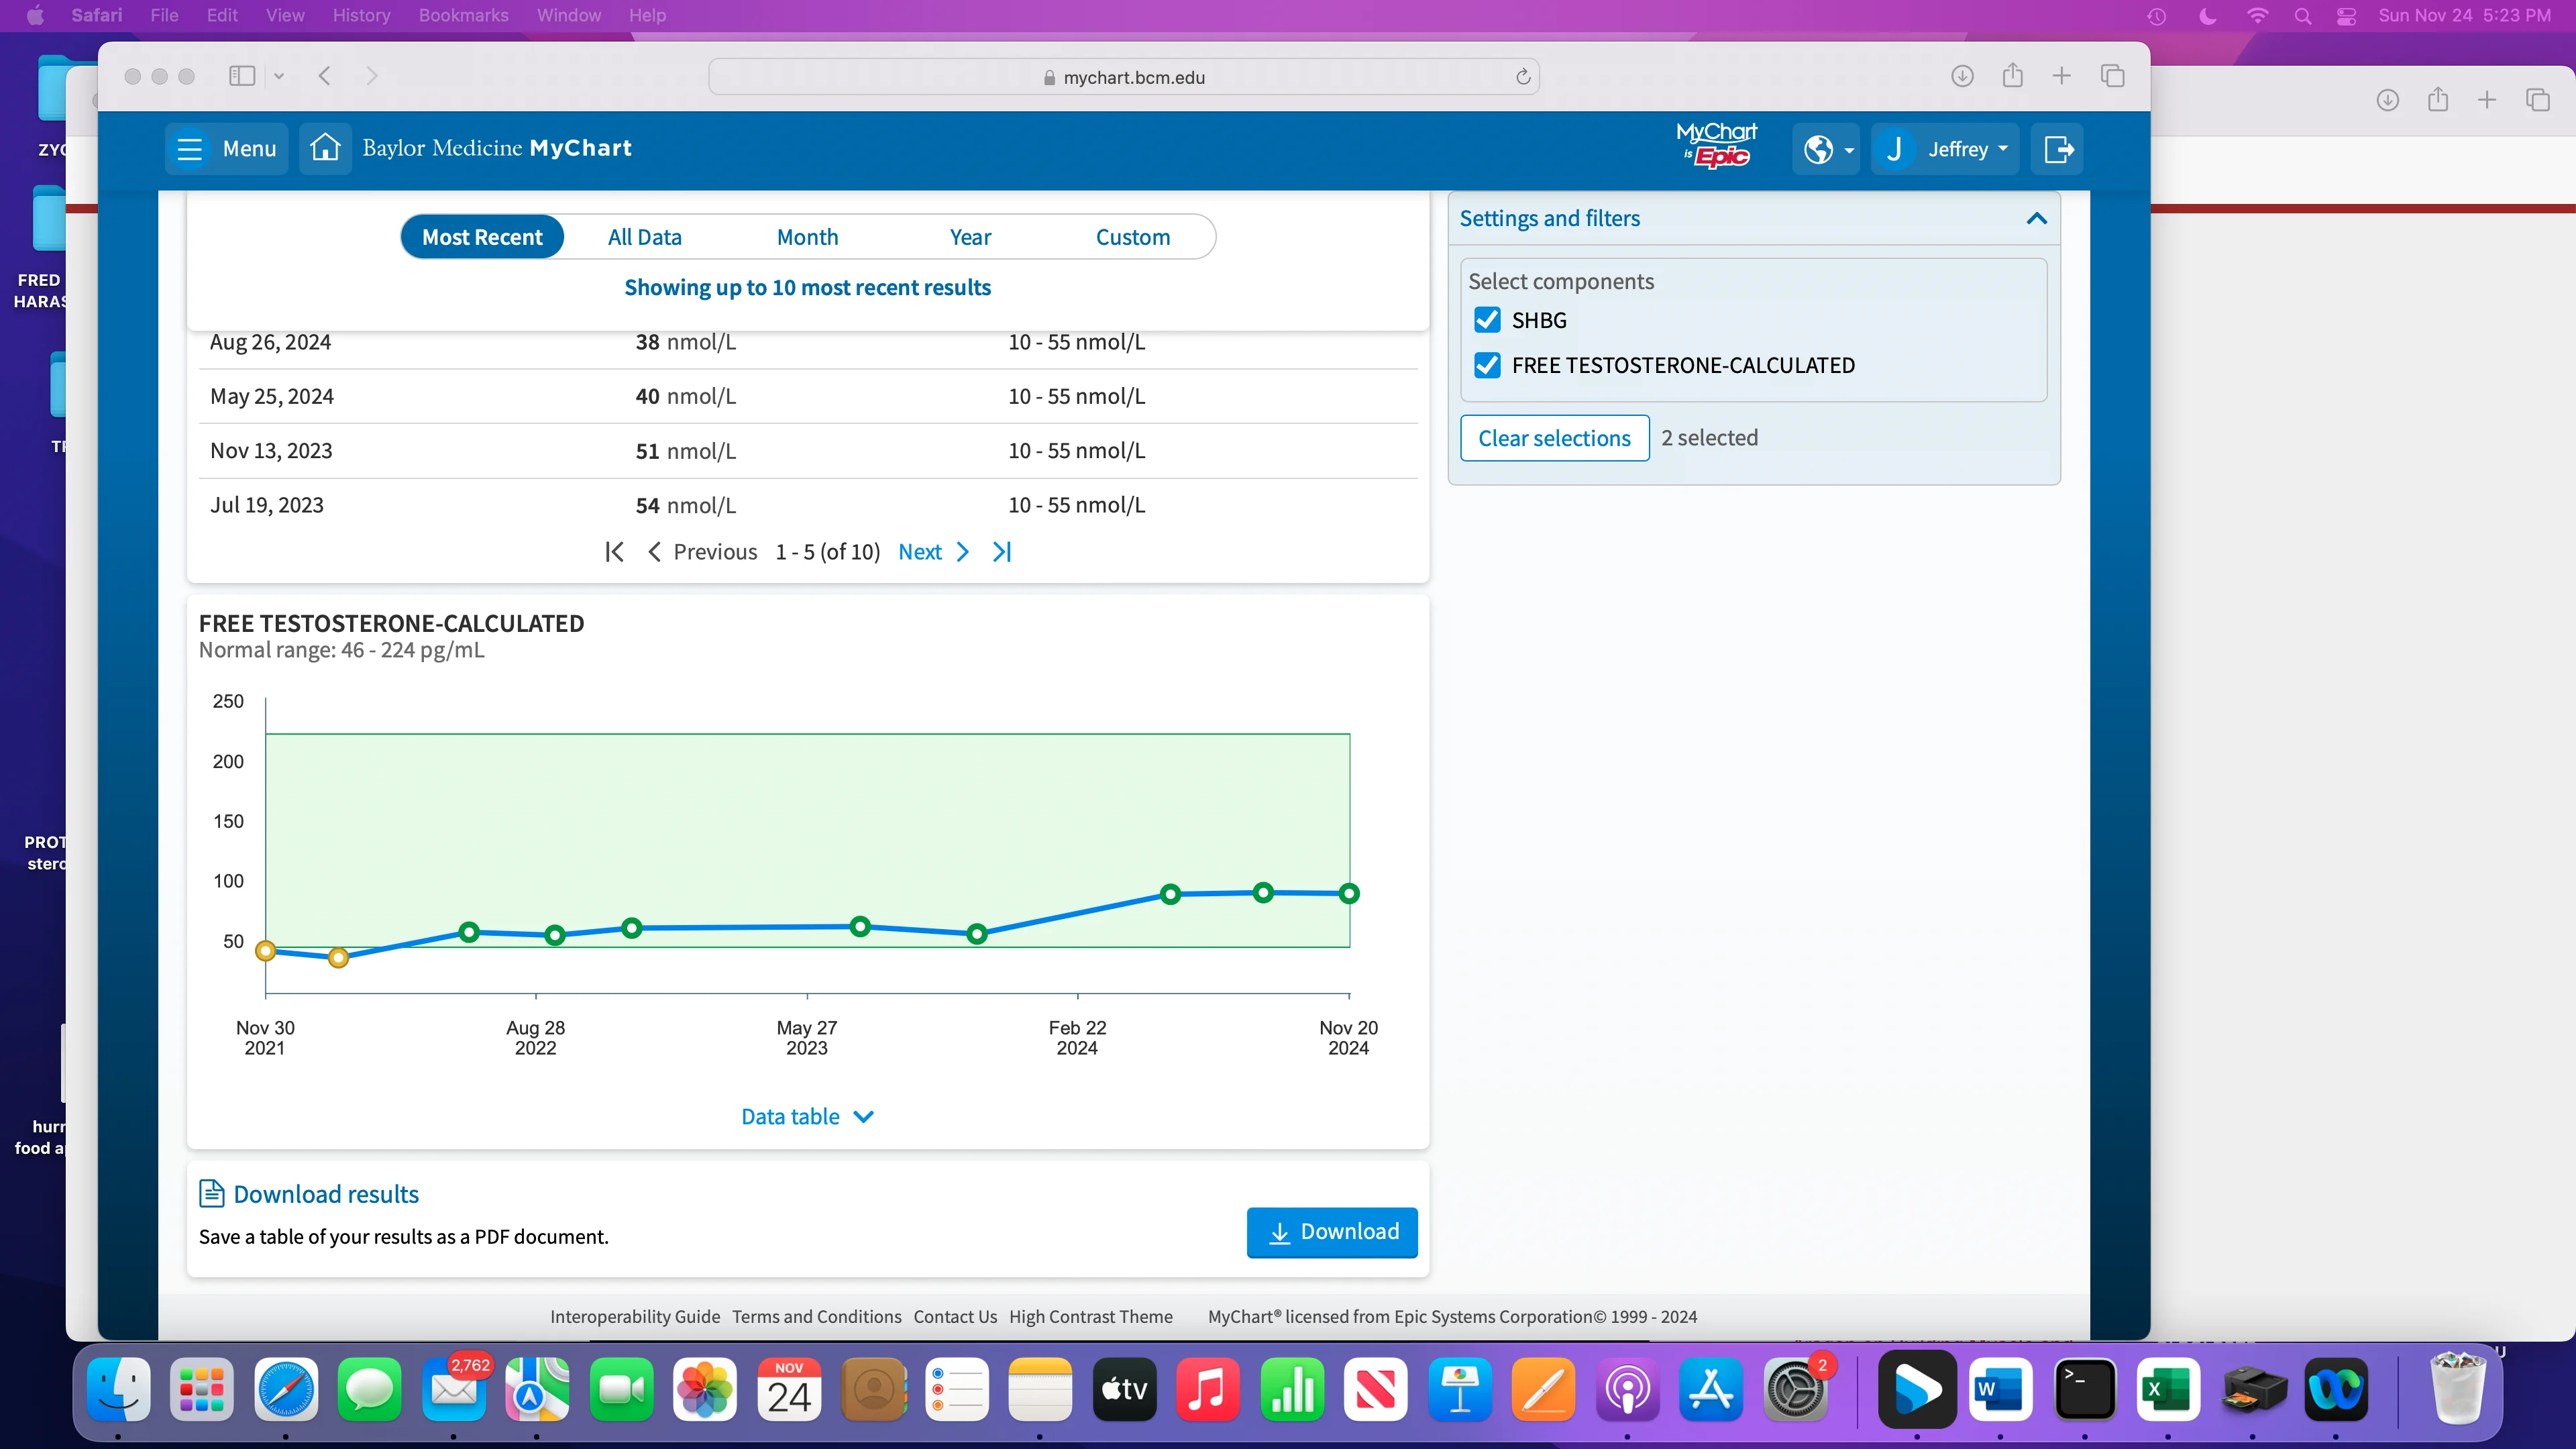Viewport: 2576px width, 1449px height.
Task: Click the Wi-Fi status icon
Action: click(x=2257, y=16)
